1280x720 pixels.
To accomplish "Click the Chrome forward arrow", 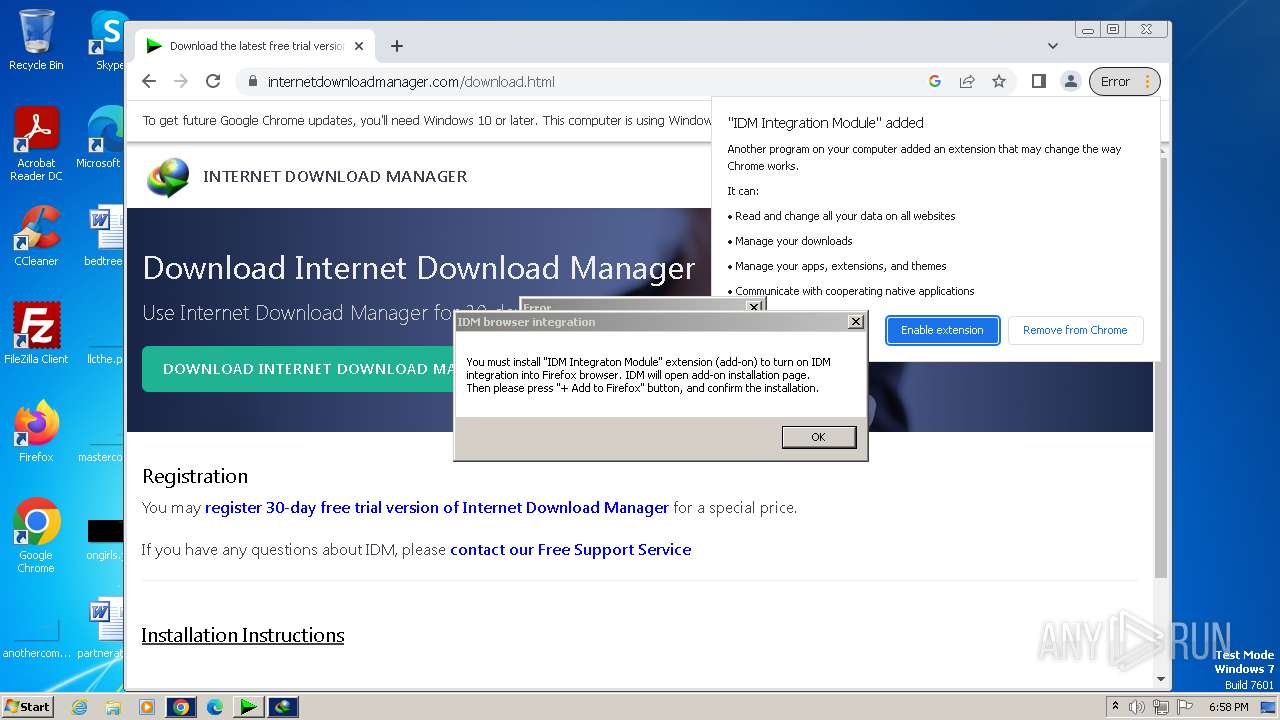I will coord(181,81).
